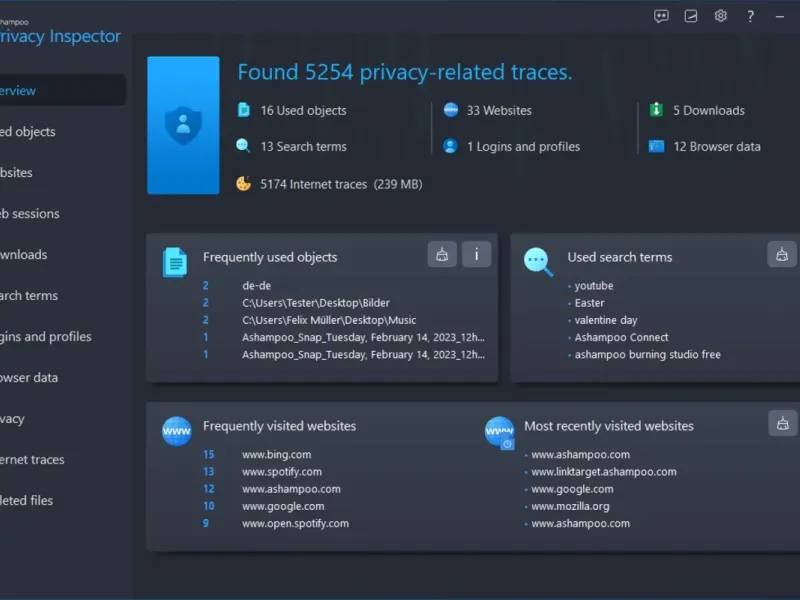
Task: Select www.google.com in most recently visited
Action: (x=572, y=489)
